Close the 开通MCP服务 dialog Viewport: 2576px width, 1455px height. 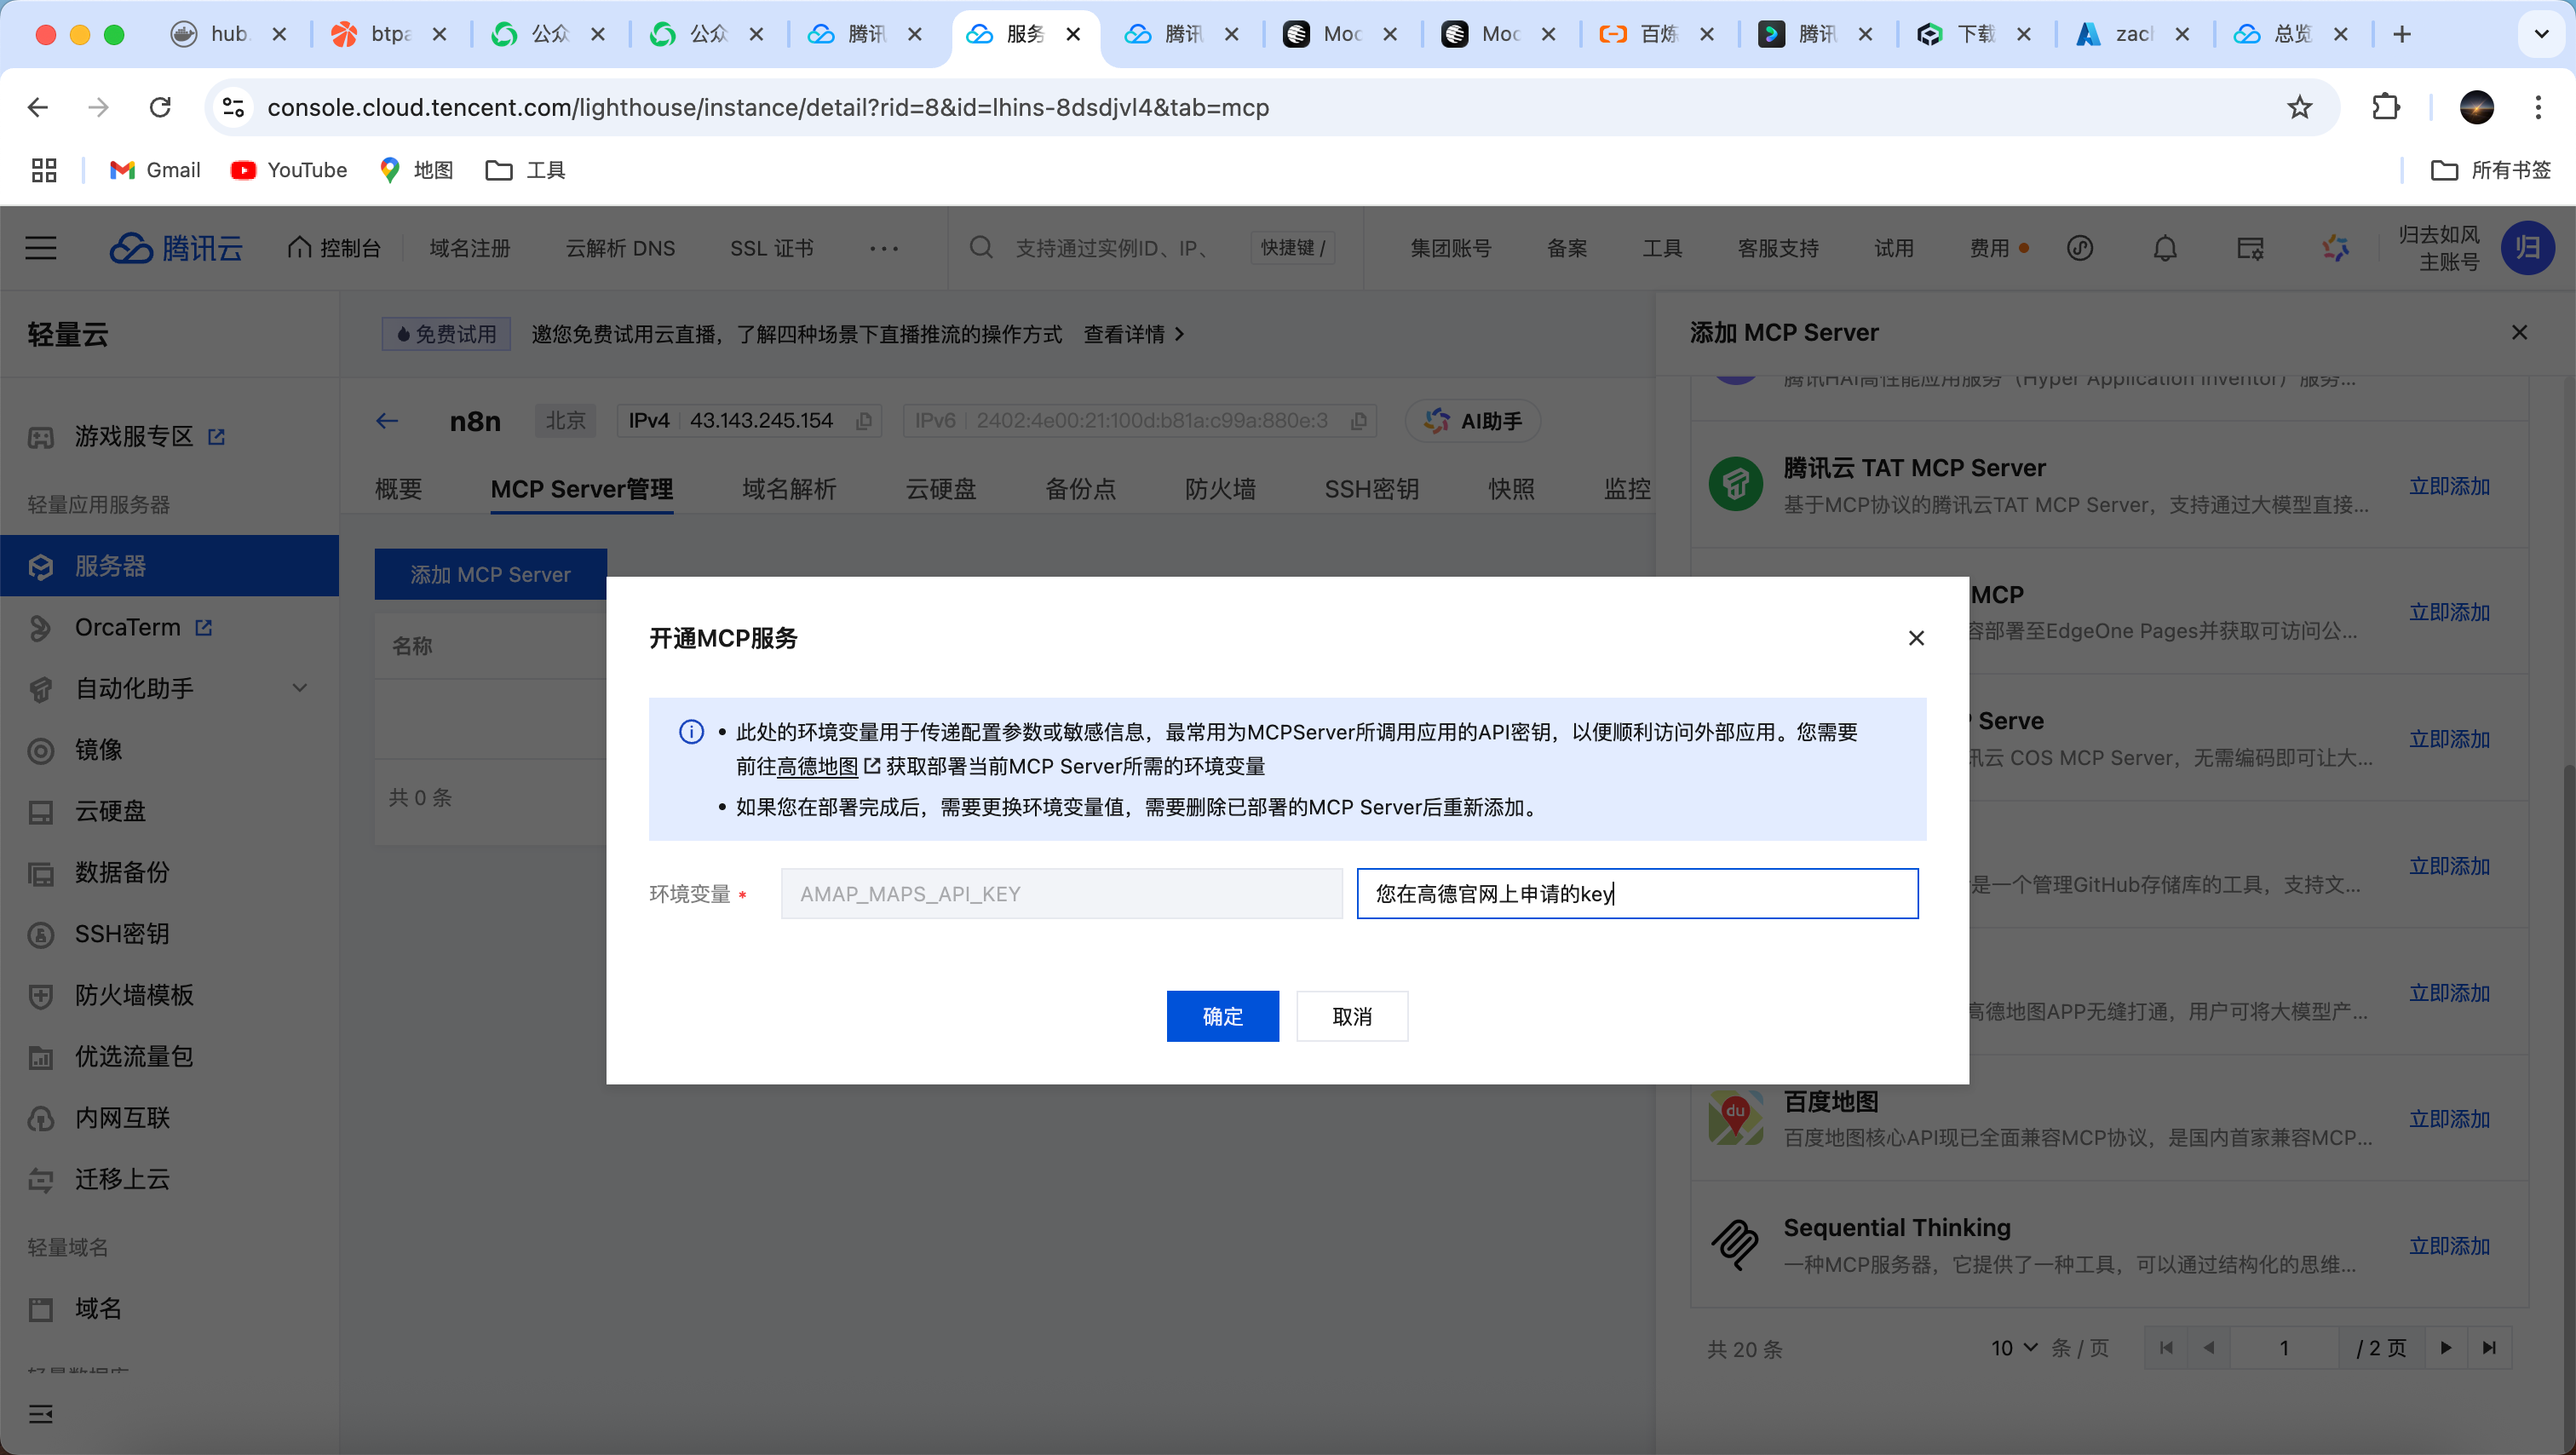(x=1916, y=638)
